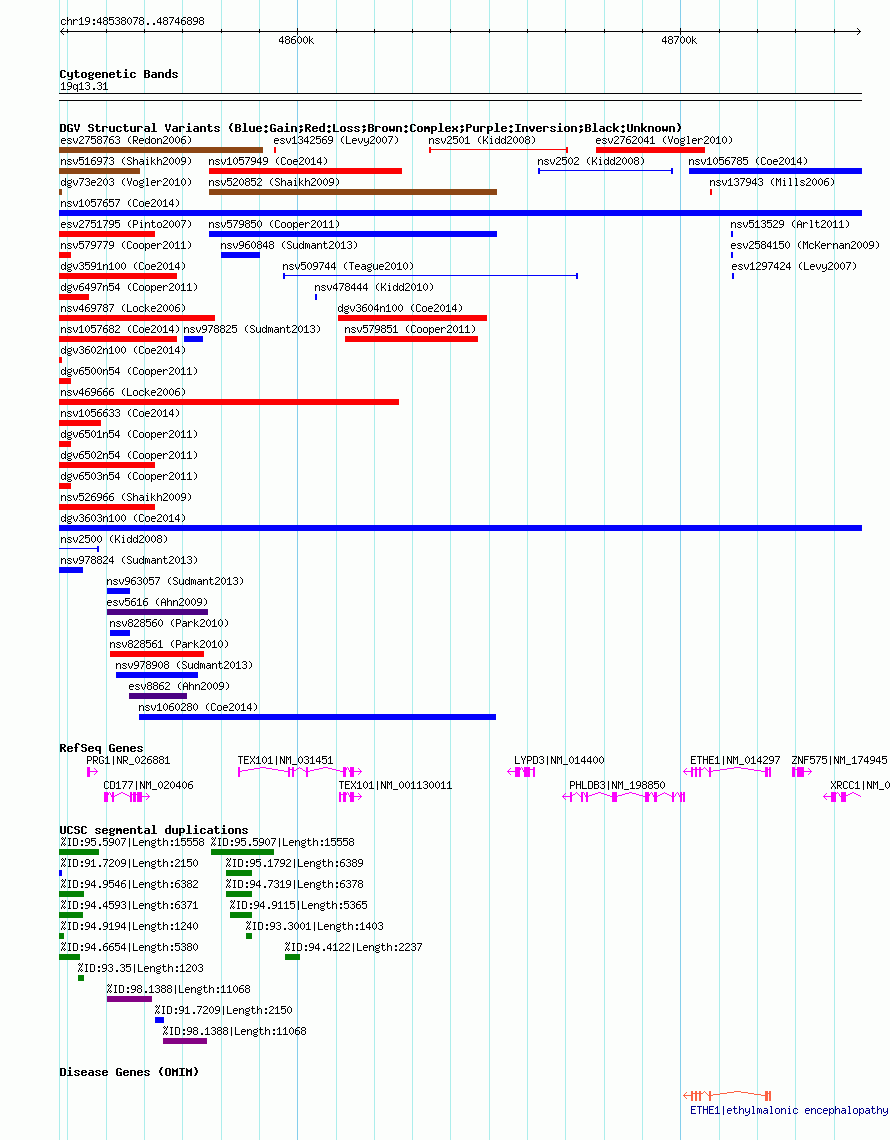Click the blue bar beneath nsv1060280
The height and width of the screenshot is (1140, 890).
coord(317,718)
